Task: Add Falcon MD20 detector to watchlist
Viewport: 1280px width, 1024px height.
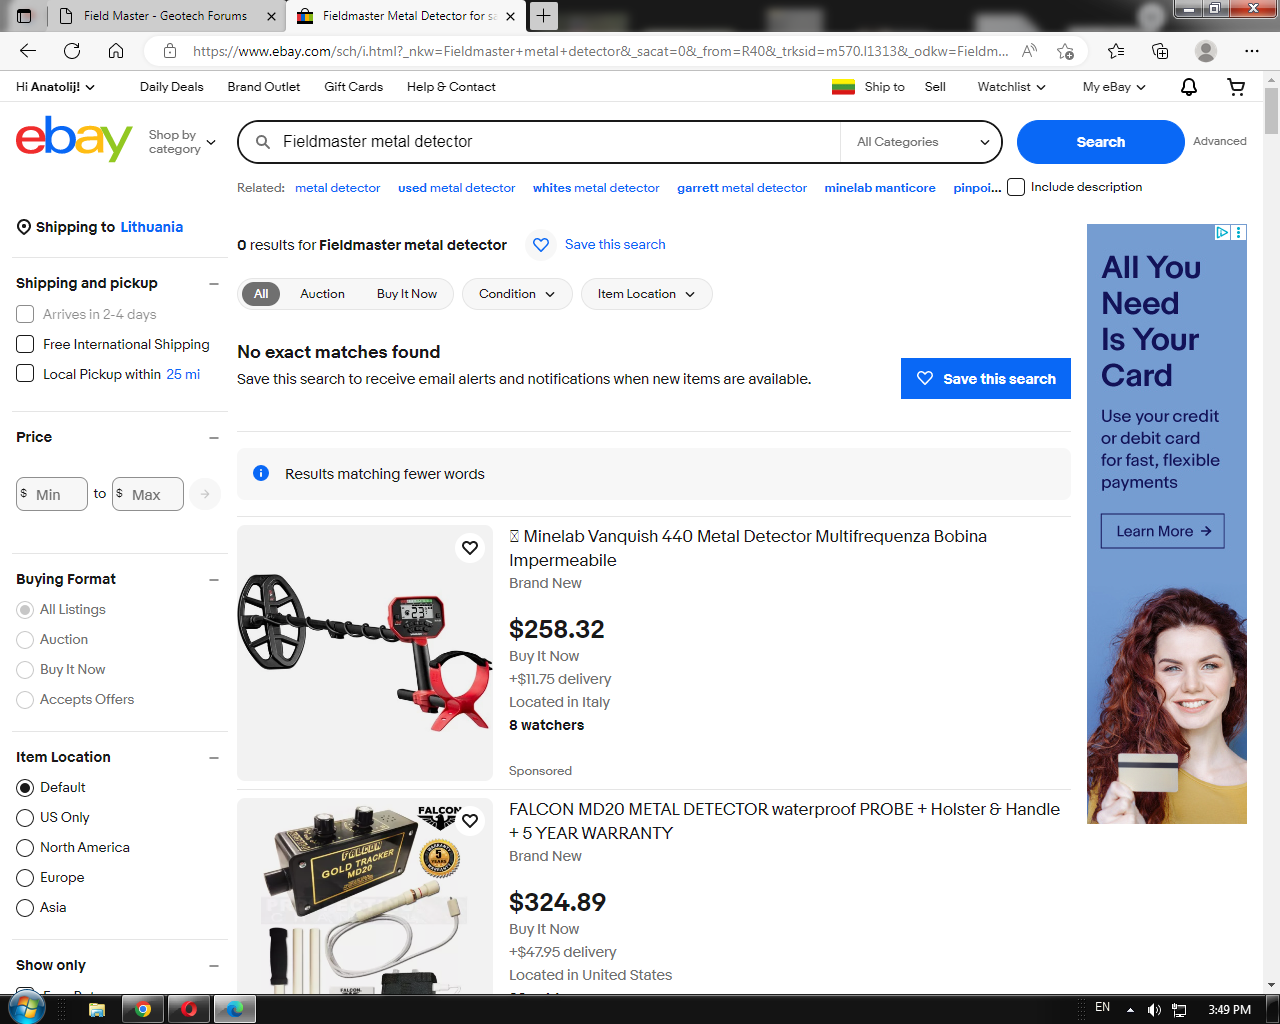Action: click(x=470, y=821)
